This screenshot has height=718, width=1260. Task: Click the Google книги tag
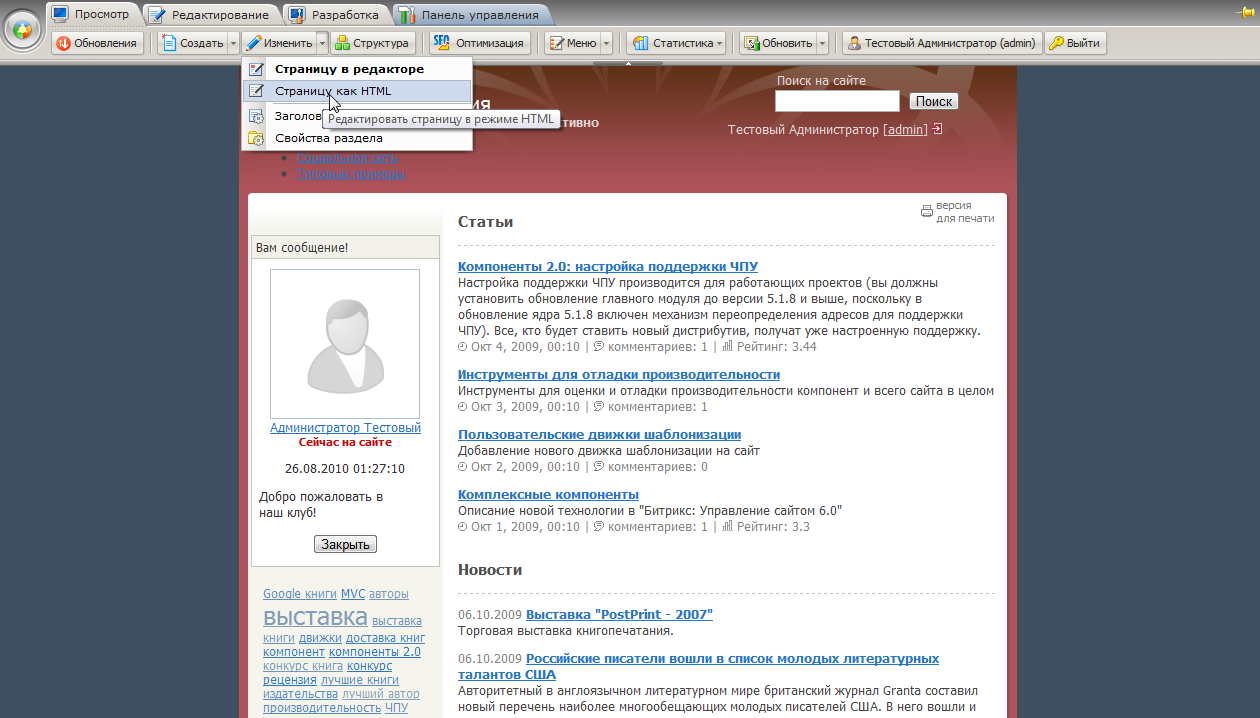pos(300,594)
